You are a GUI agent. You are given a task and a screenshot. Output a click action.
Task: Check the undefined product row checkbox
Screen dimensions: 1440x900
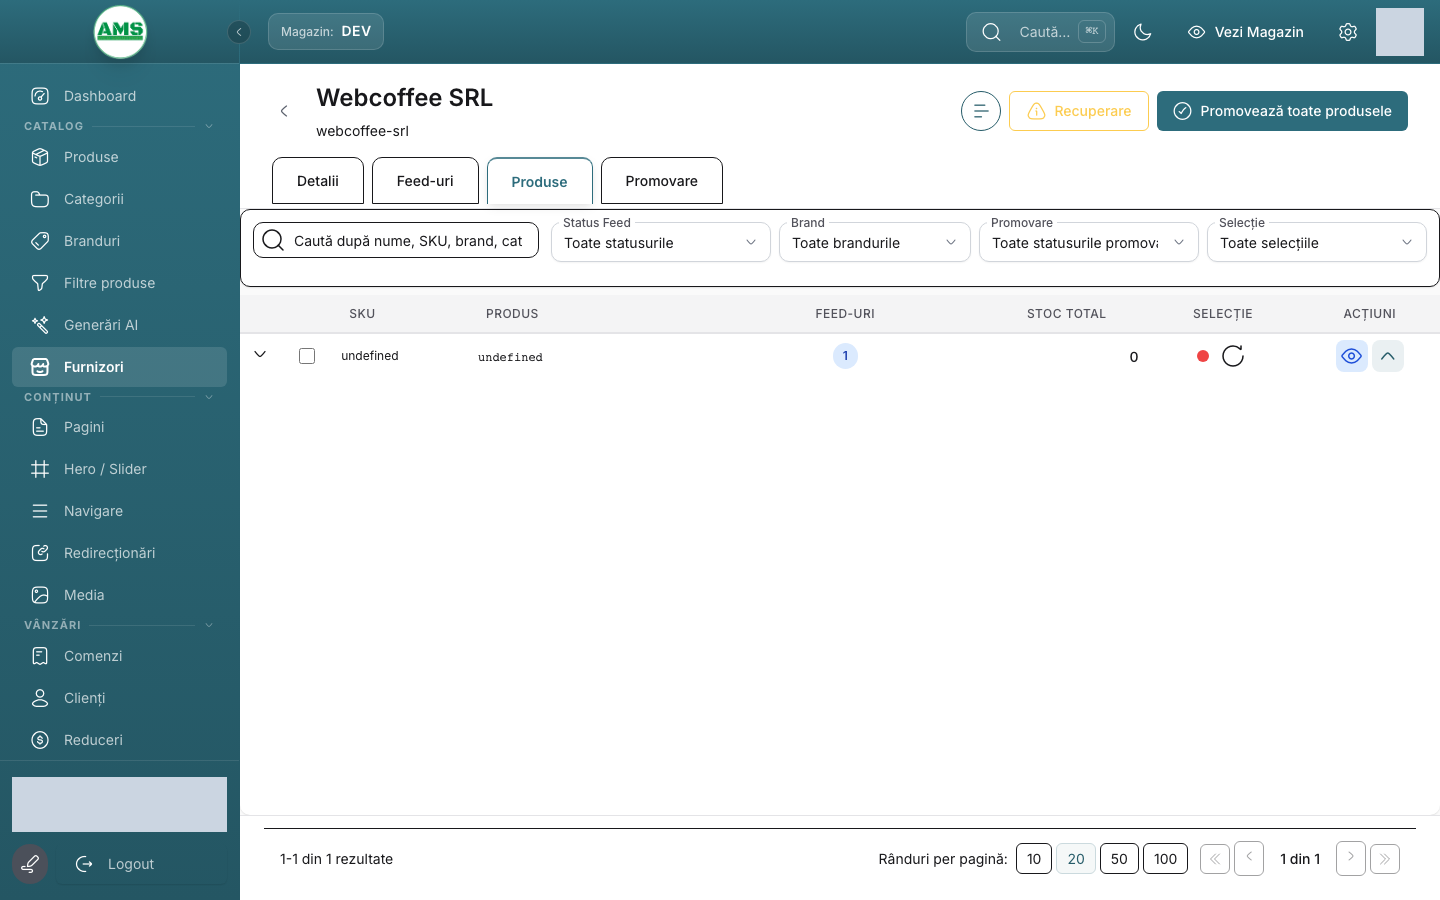click(x=307, y=356)
